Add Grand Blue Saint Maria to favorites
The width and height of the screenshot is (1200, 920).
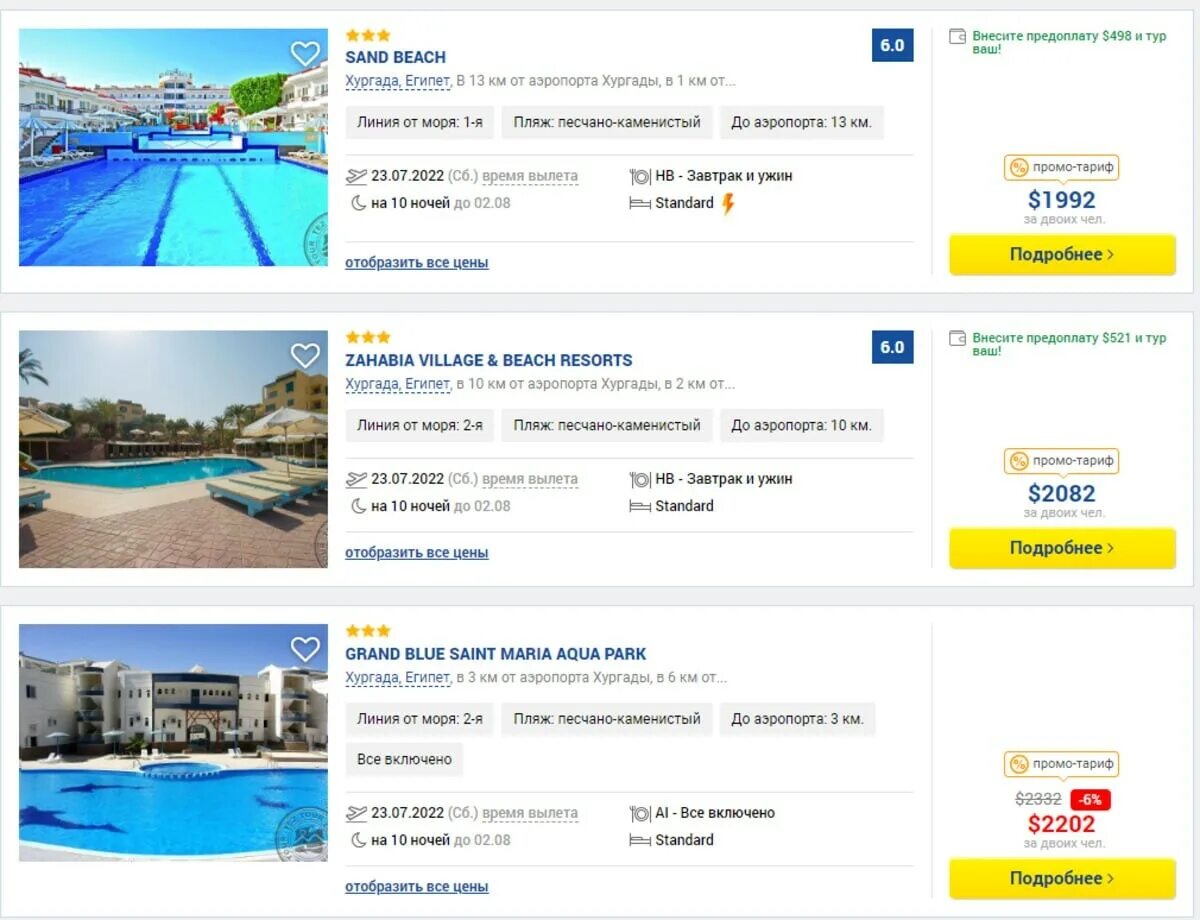(305, 649)
